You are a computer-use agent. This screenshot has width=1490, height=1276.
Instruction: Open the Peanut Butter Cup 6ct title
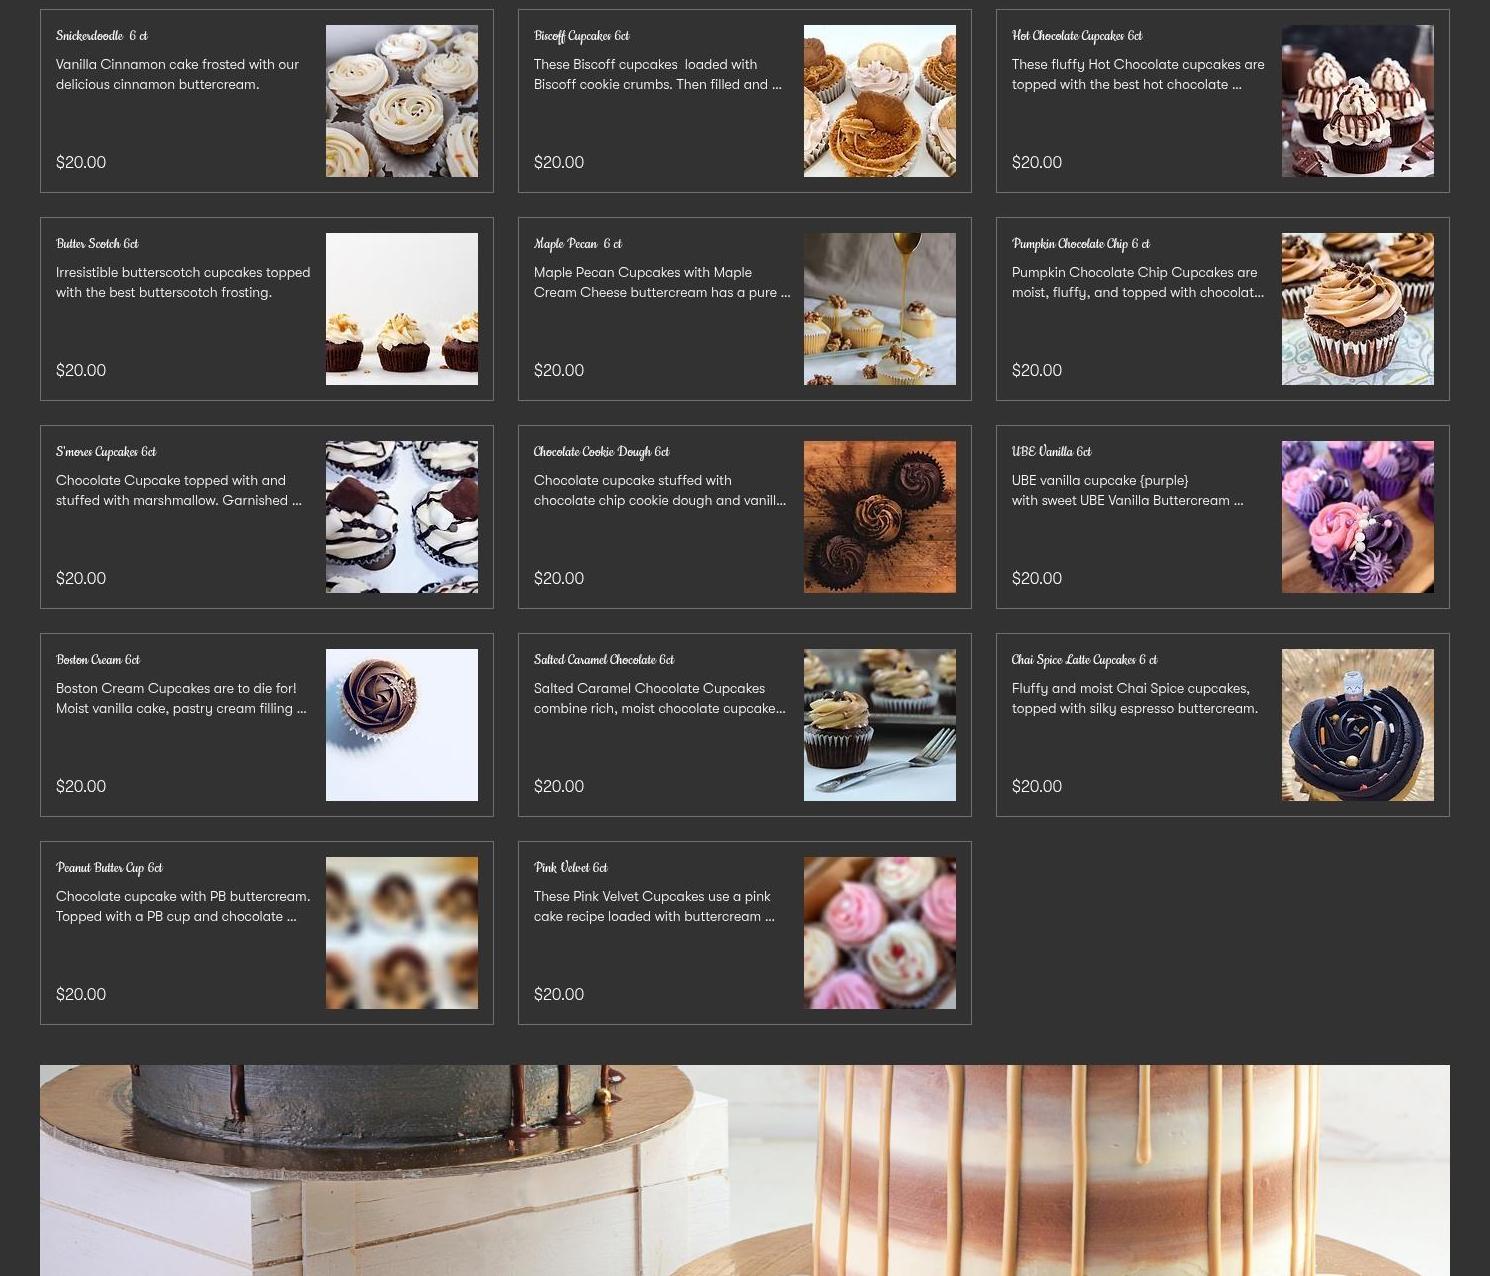[x=109, y=868]
